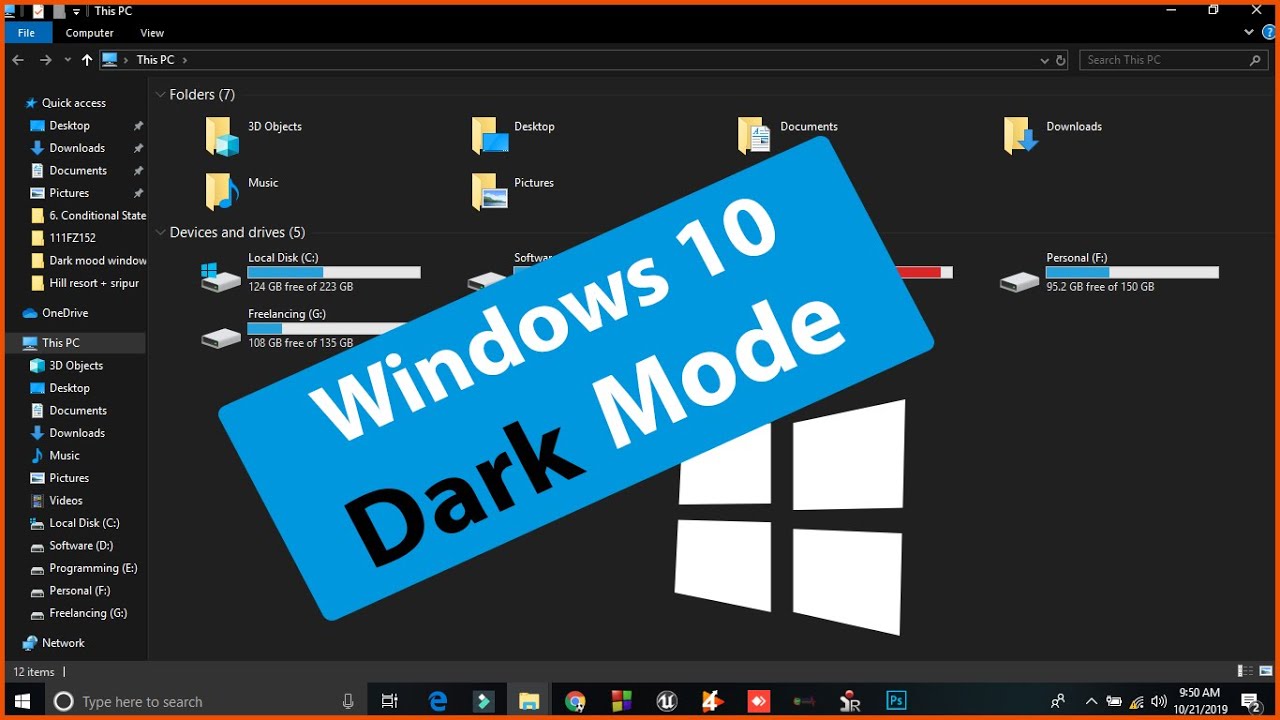Open the notifications Action Center

1251,702
